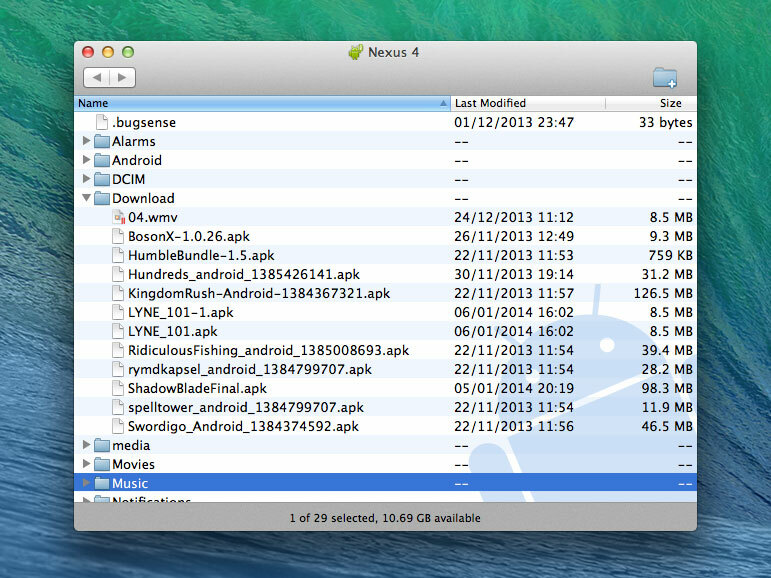The height and width of the screenshot is (578, 771).
Task: Select the .bugsense file icon
Action: pos(102,122)
